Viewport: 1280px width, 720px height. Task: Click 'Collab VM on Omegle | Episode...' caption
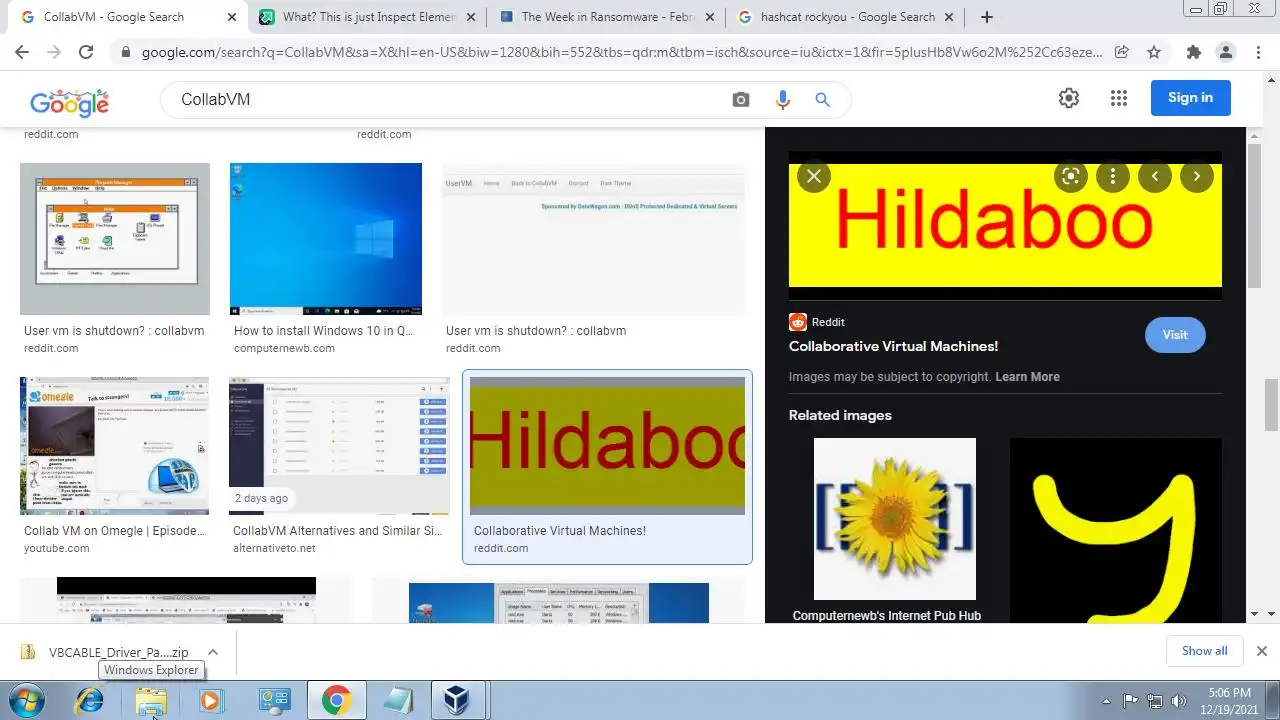coord(114,531)
